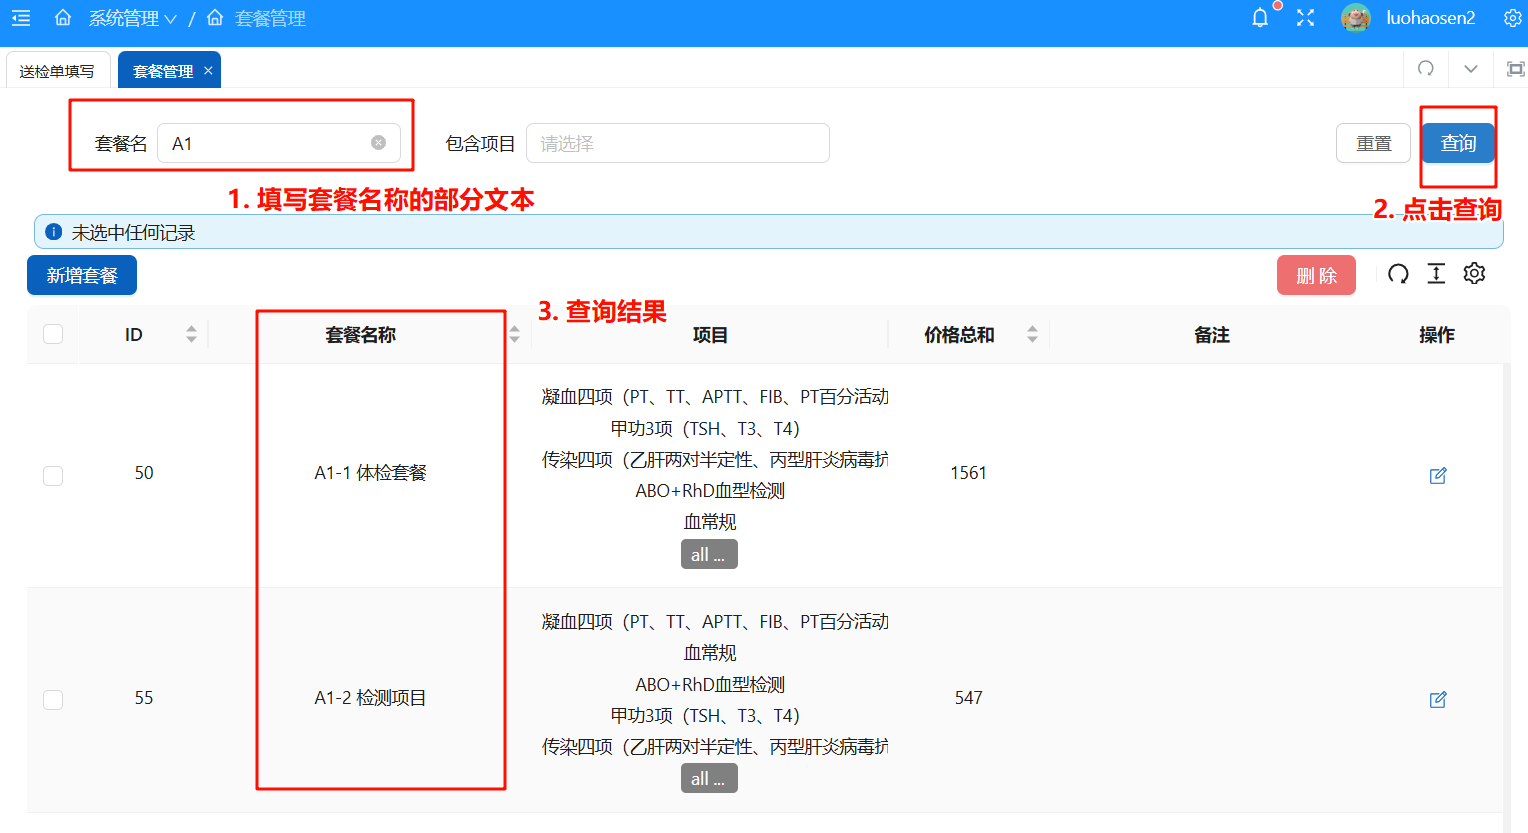1528x833 pixels.
Task: Open the tab list chevron dropdown
Action: [1470, 69]
